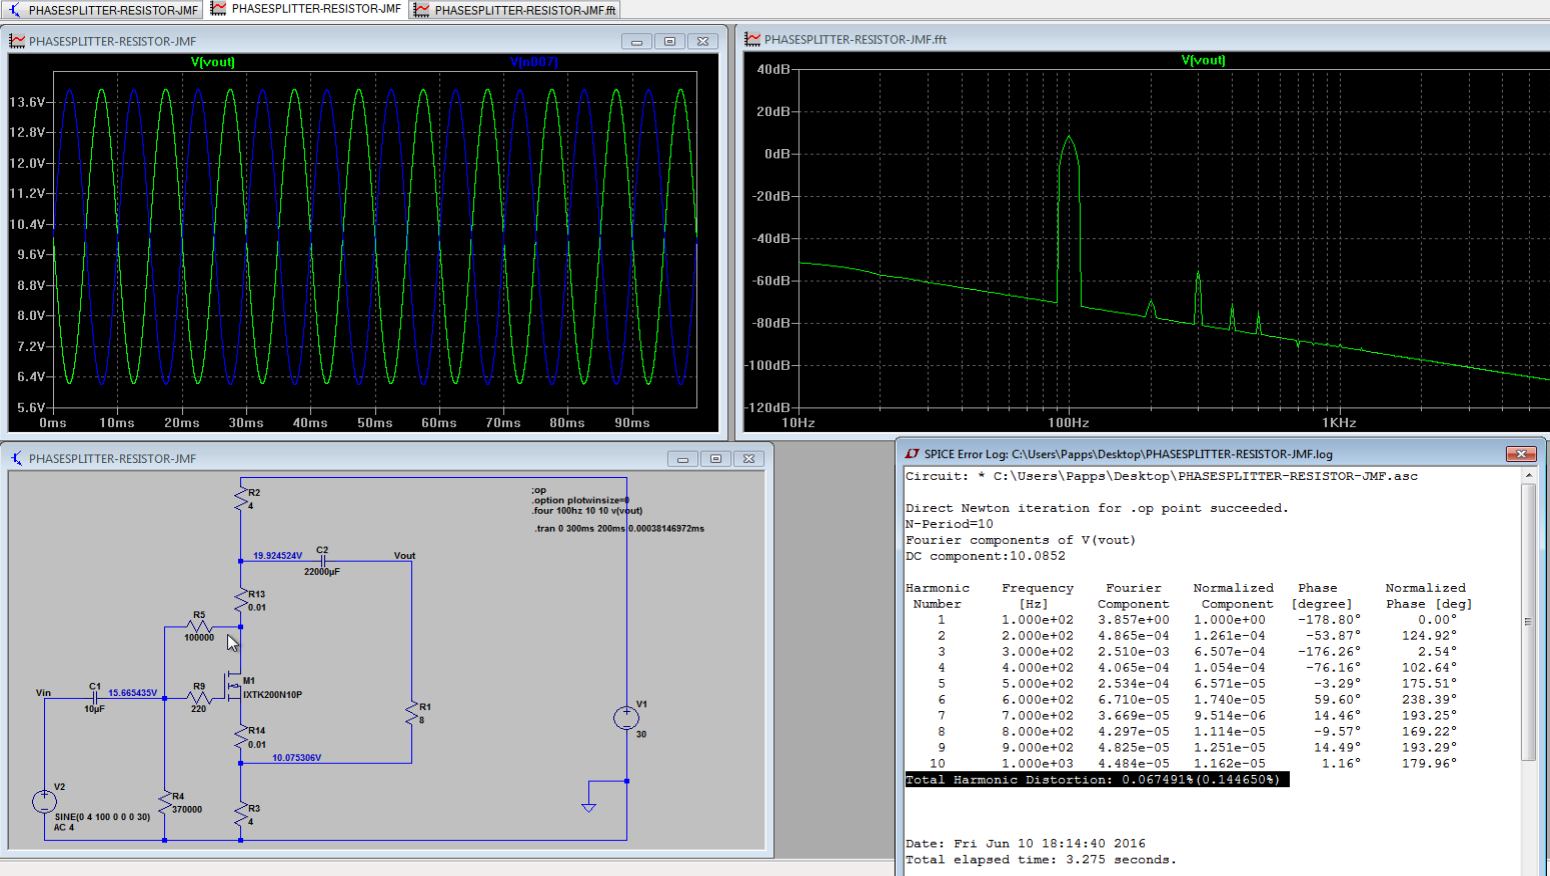1550x876 pixels.
Task: Click the 50ms time axis label
Action: click(375, 423)
